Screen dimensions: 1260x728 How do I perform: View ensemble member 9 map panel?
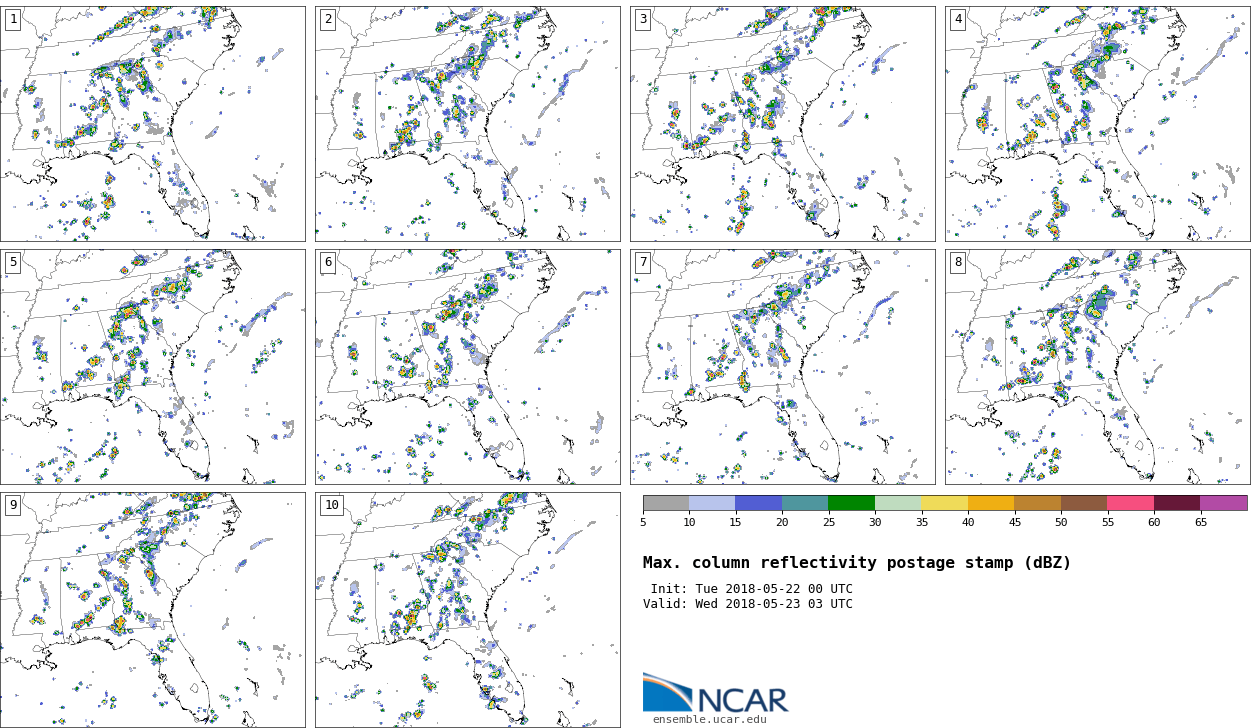[x=153, y=609]
